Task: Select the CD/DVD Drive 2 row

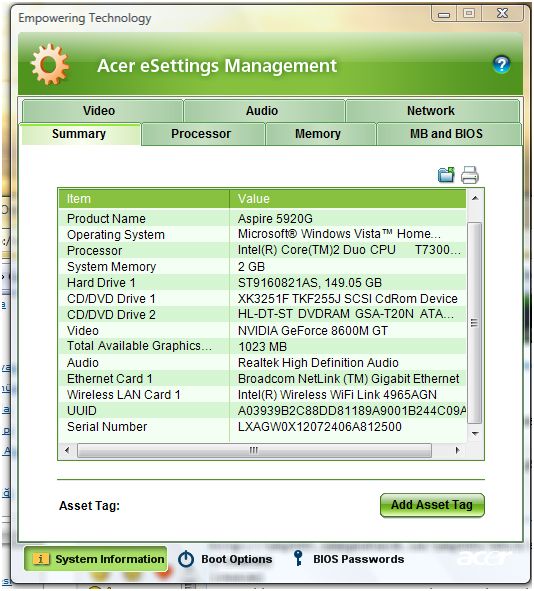Action: point(262,314)
